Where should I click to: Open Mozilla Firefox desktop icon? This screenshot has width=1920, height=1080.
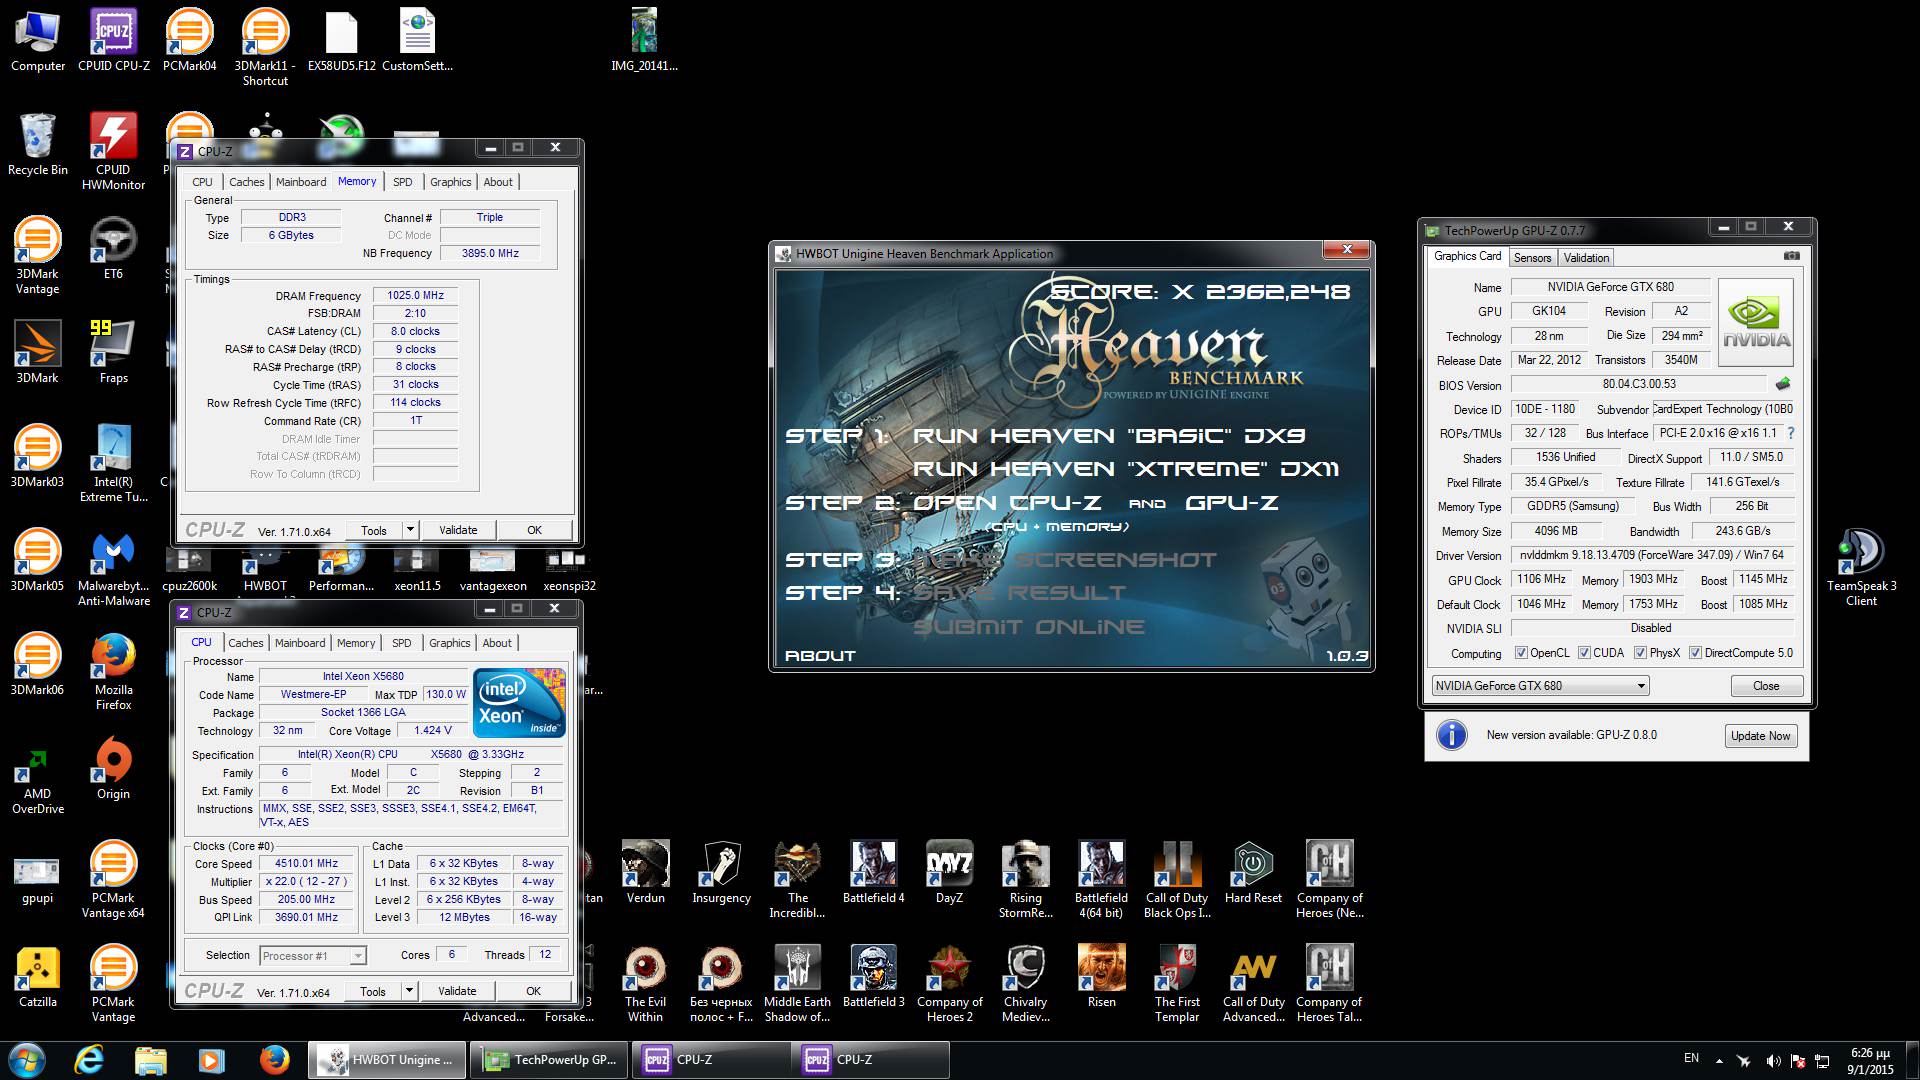[x=113, y=671]
